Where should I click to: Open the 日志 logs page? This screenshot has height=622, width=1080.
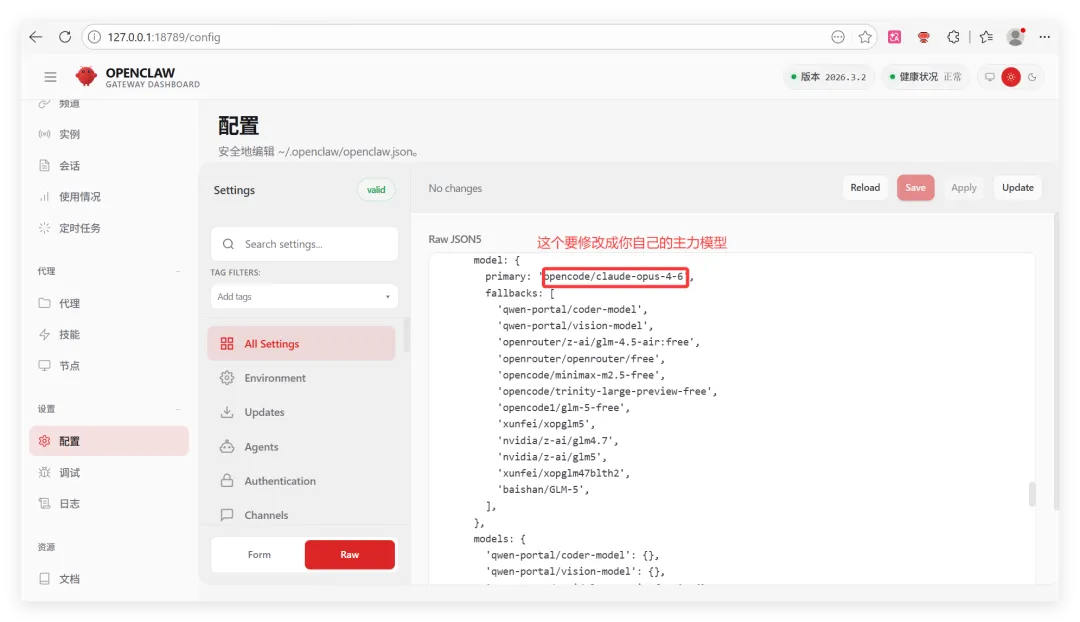109,504
